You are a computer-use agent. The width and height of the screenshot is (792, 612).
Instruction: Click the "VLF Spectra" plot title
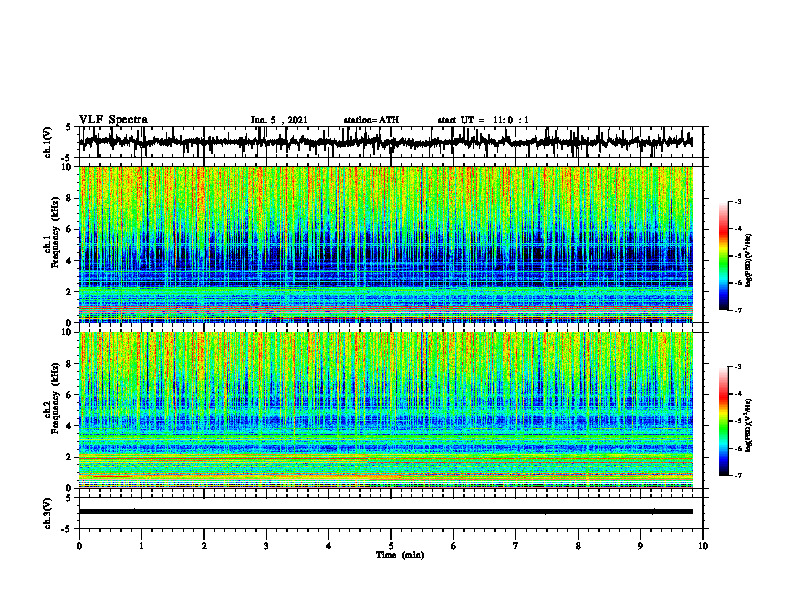pos(113,120)
